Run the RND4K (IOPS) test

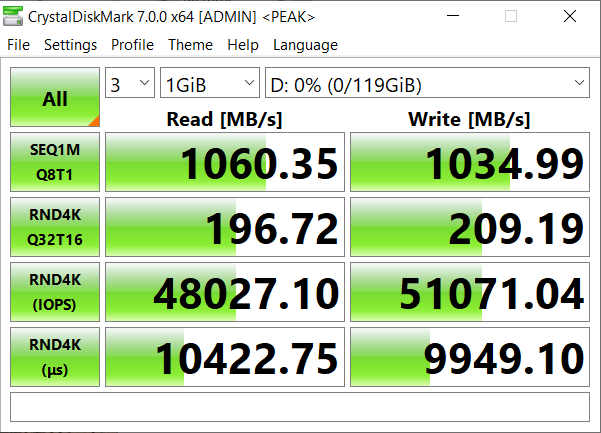coord(55,291)
